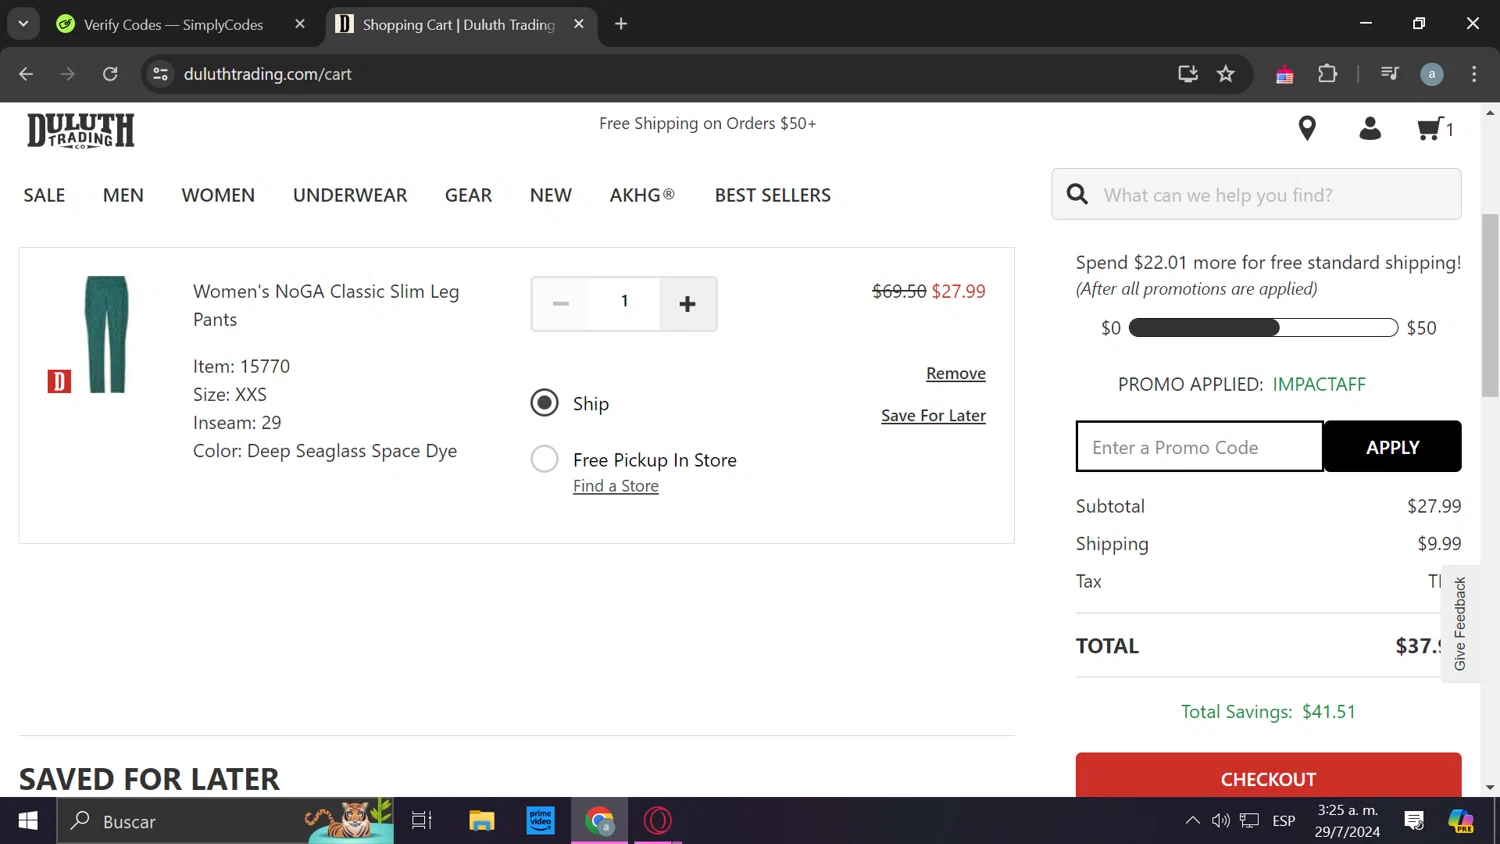Open the UNDERWEAR menu

350,195
